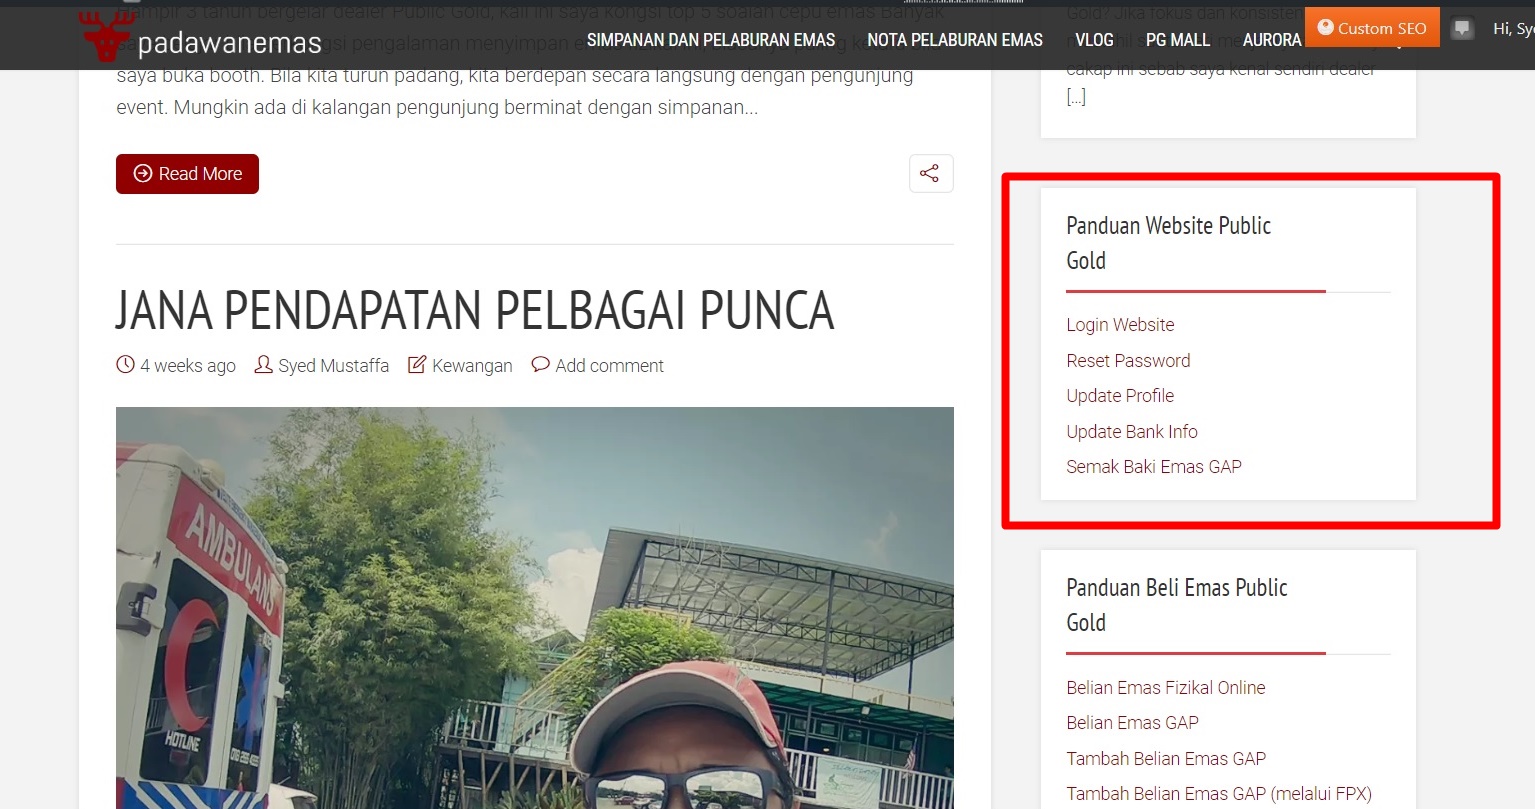
Task: Open the Reset Password guide link
Action: (x=1128, y=361)
